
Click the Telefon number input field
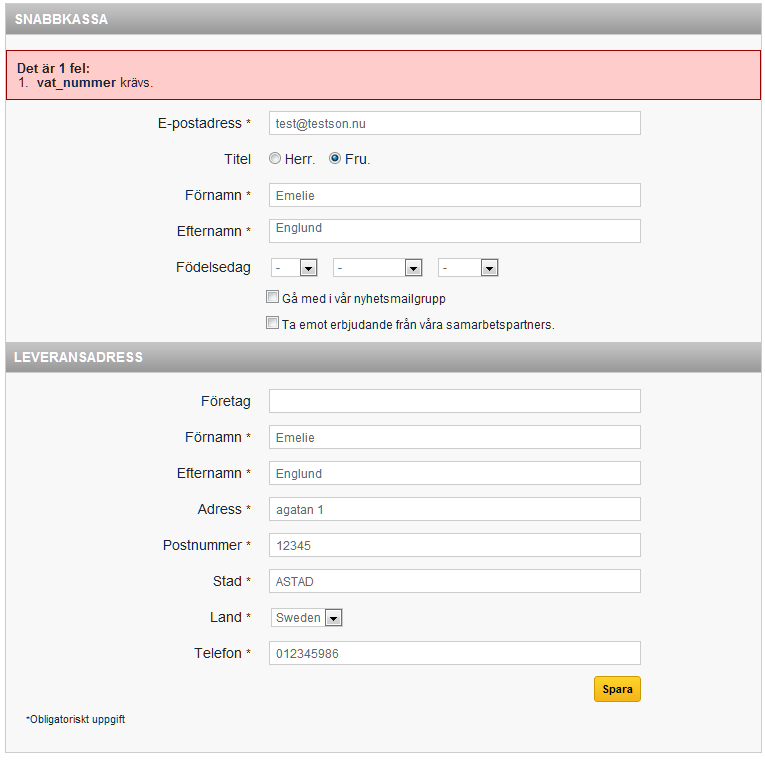coord(455,654)
